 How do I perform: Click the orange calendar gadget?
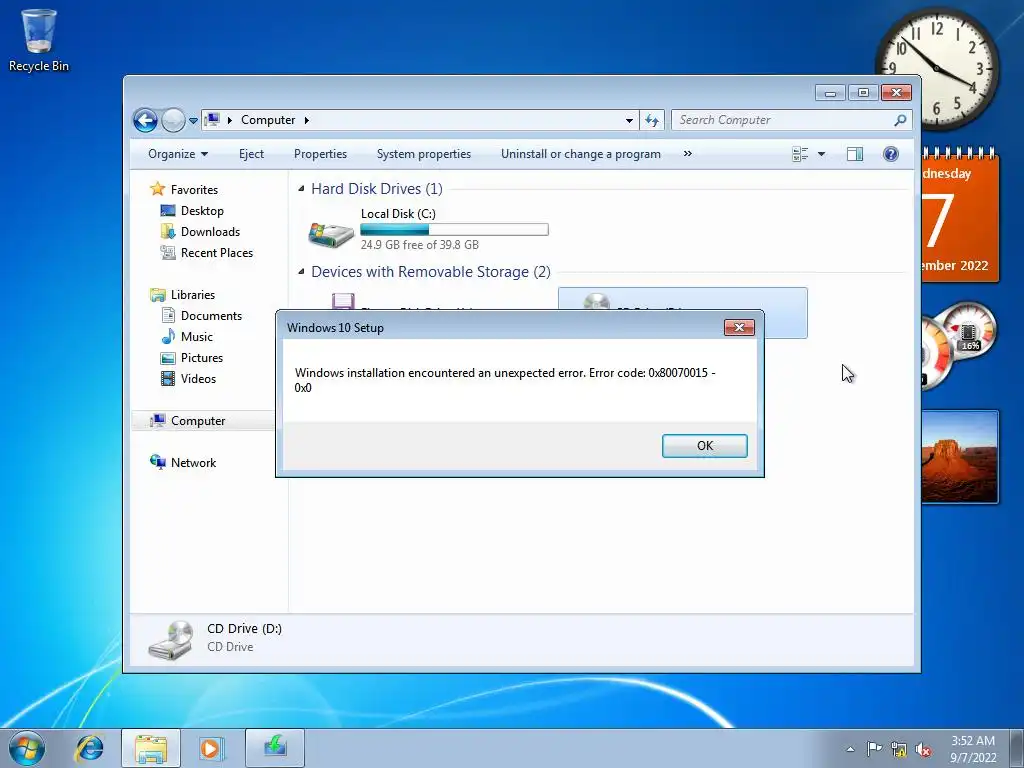point(960,216)
